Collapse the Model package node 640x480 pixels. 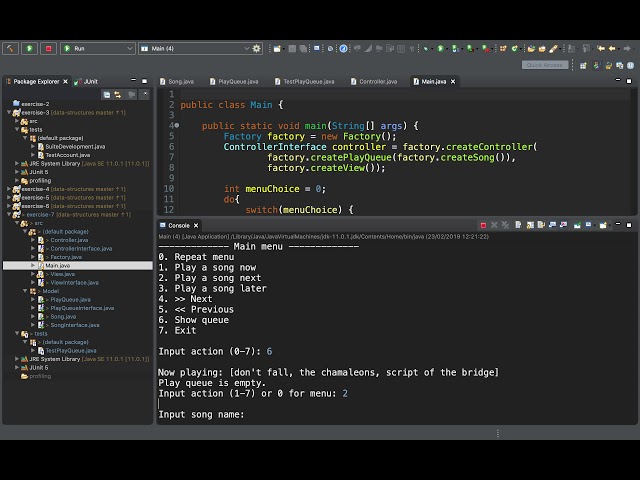tap(25, 291)
